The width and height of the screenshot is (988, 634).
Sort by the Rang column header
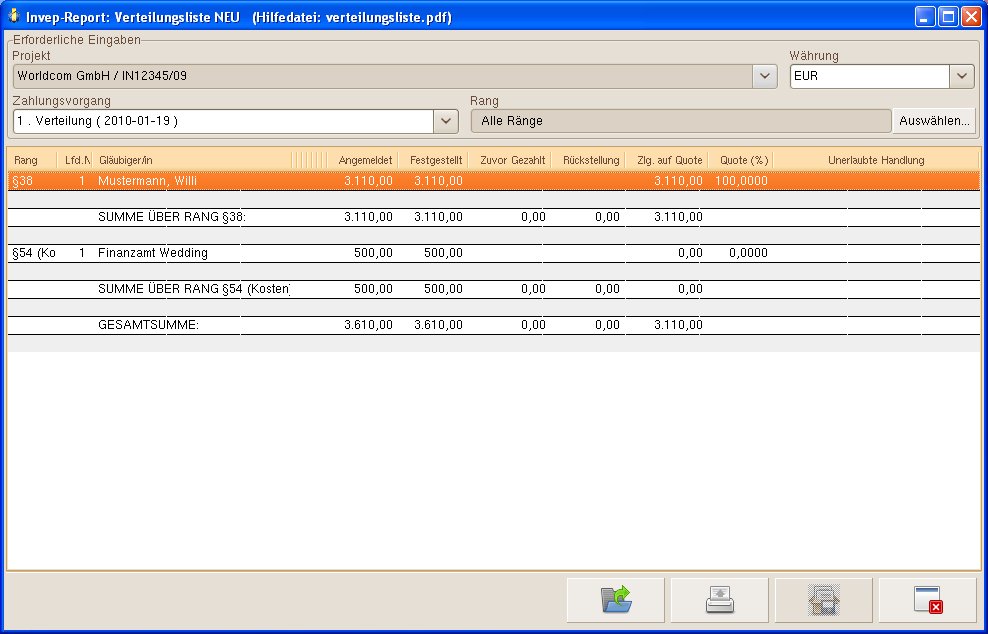pos(32,160)
